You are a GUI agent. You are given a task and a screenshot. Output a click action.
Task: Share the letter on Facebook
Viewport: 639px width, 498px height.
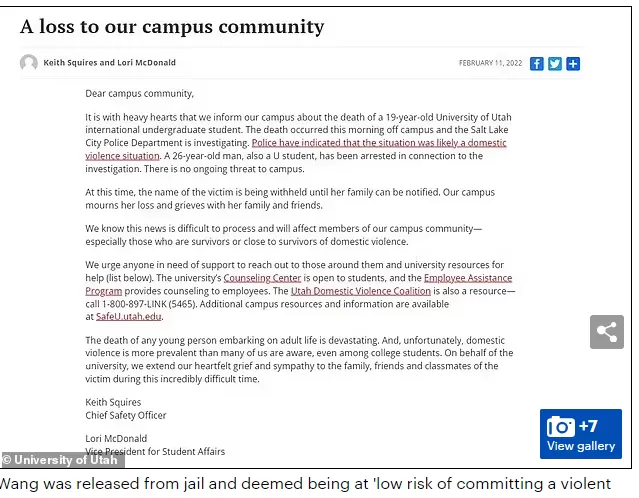click(536, 64)
